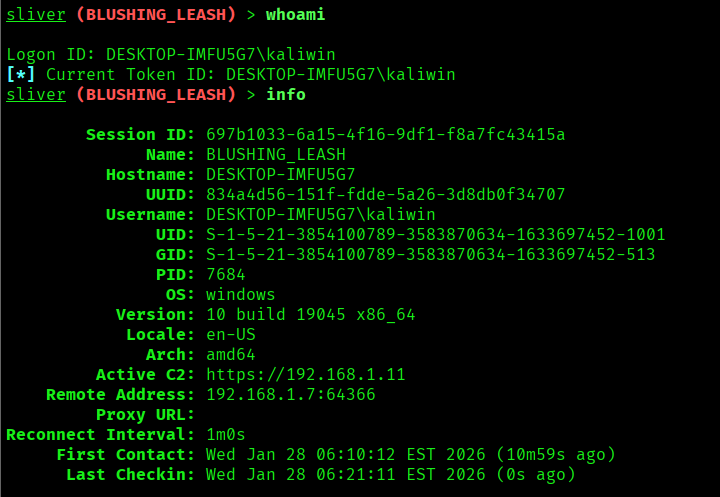Click the Last Checkin timestamp
The image size is (720, 497).
tap(390, 475)
